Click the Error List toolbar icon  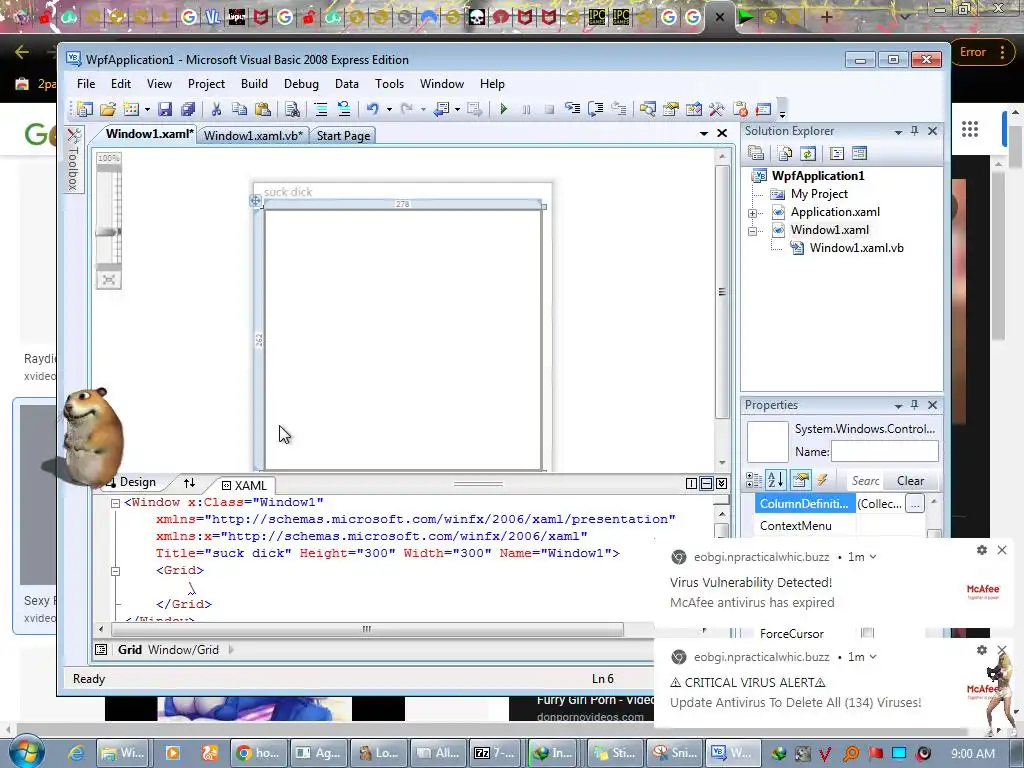(x=740, y=109)
